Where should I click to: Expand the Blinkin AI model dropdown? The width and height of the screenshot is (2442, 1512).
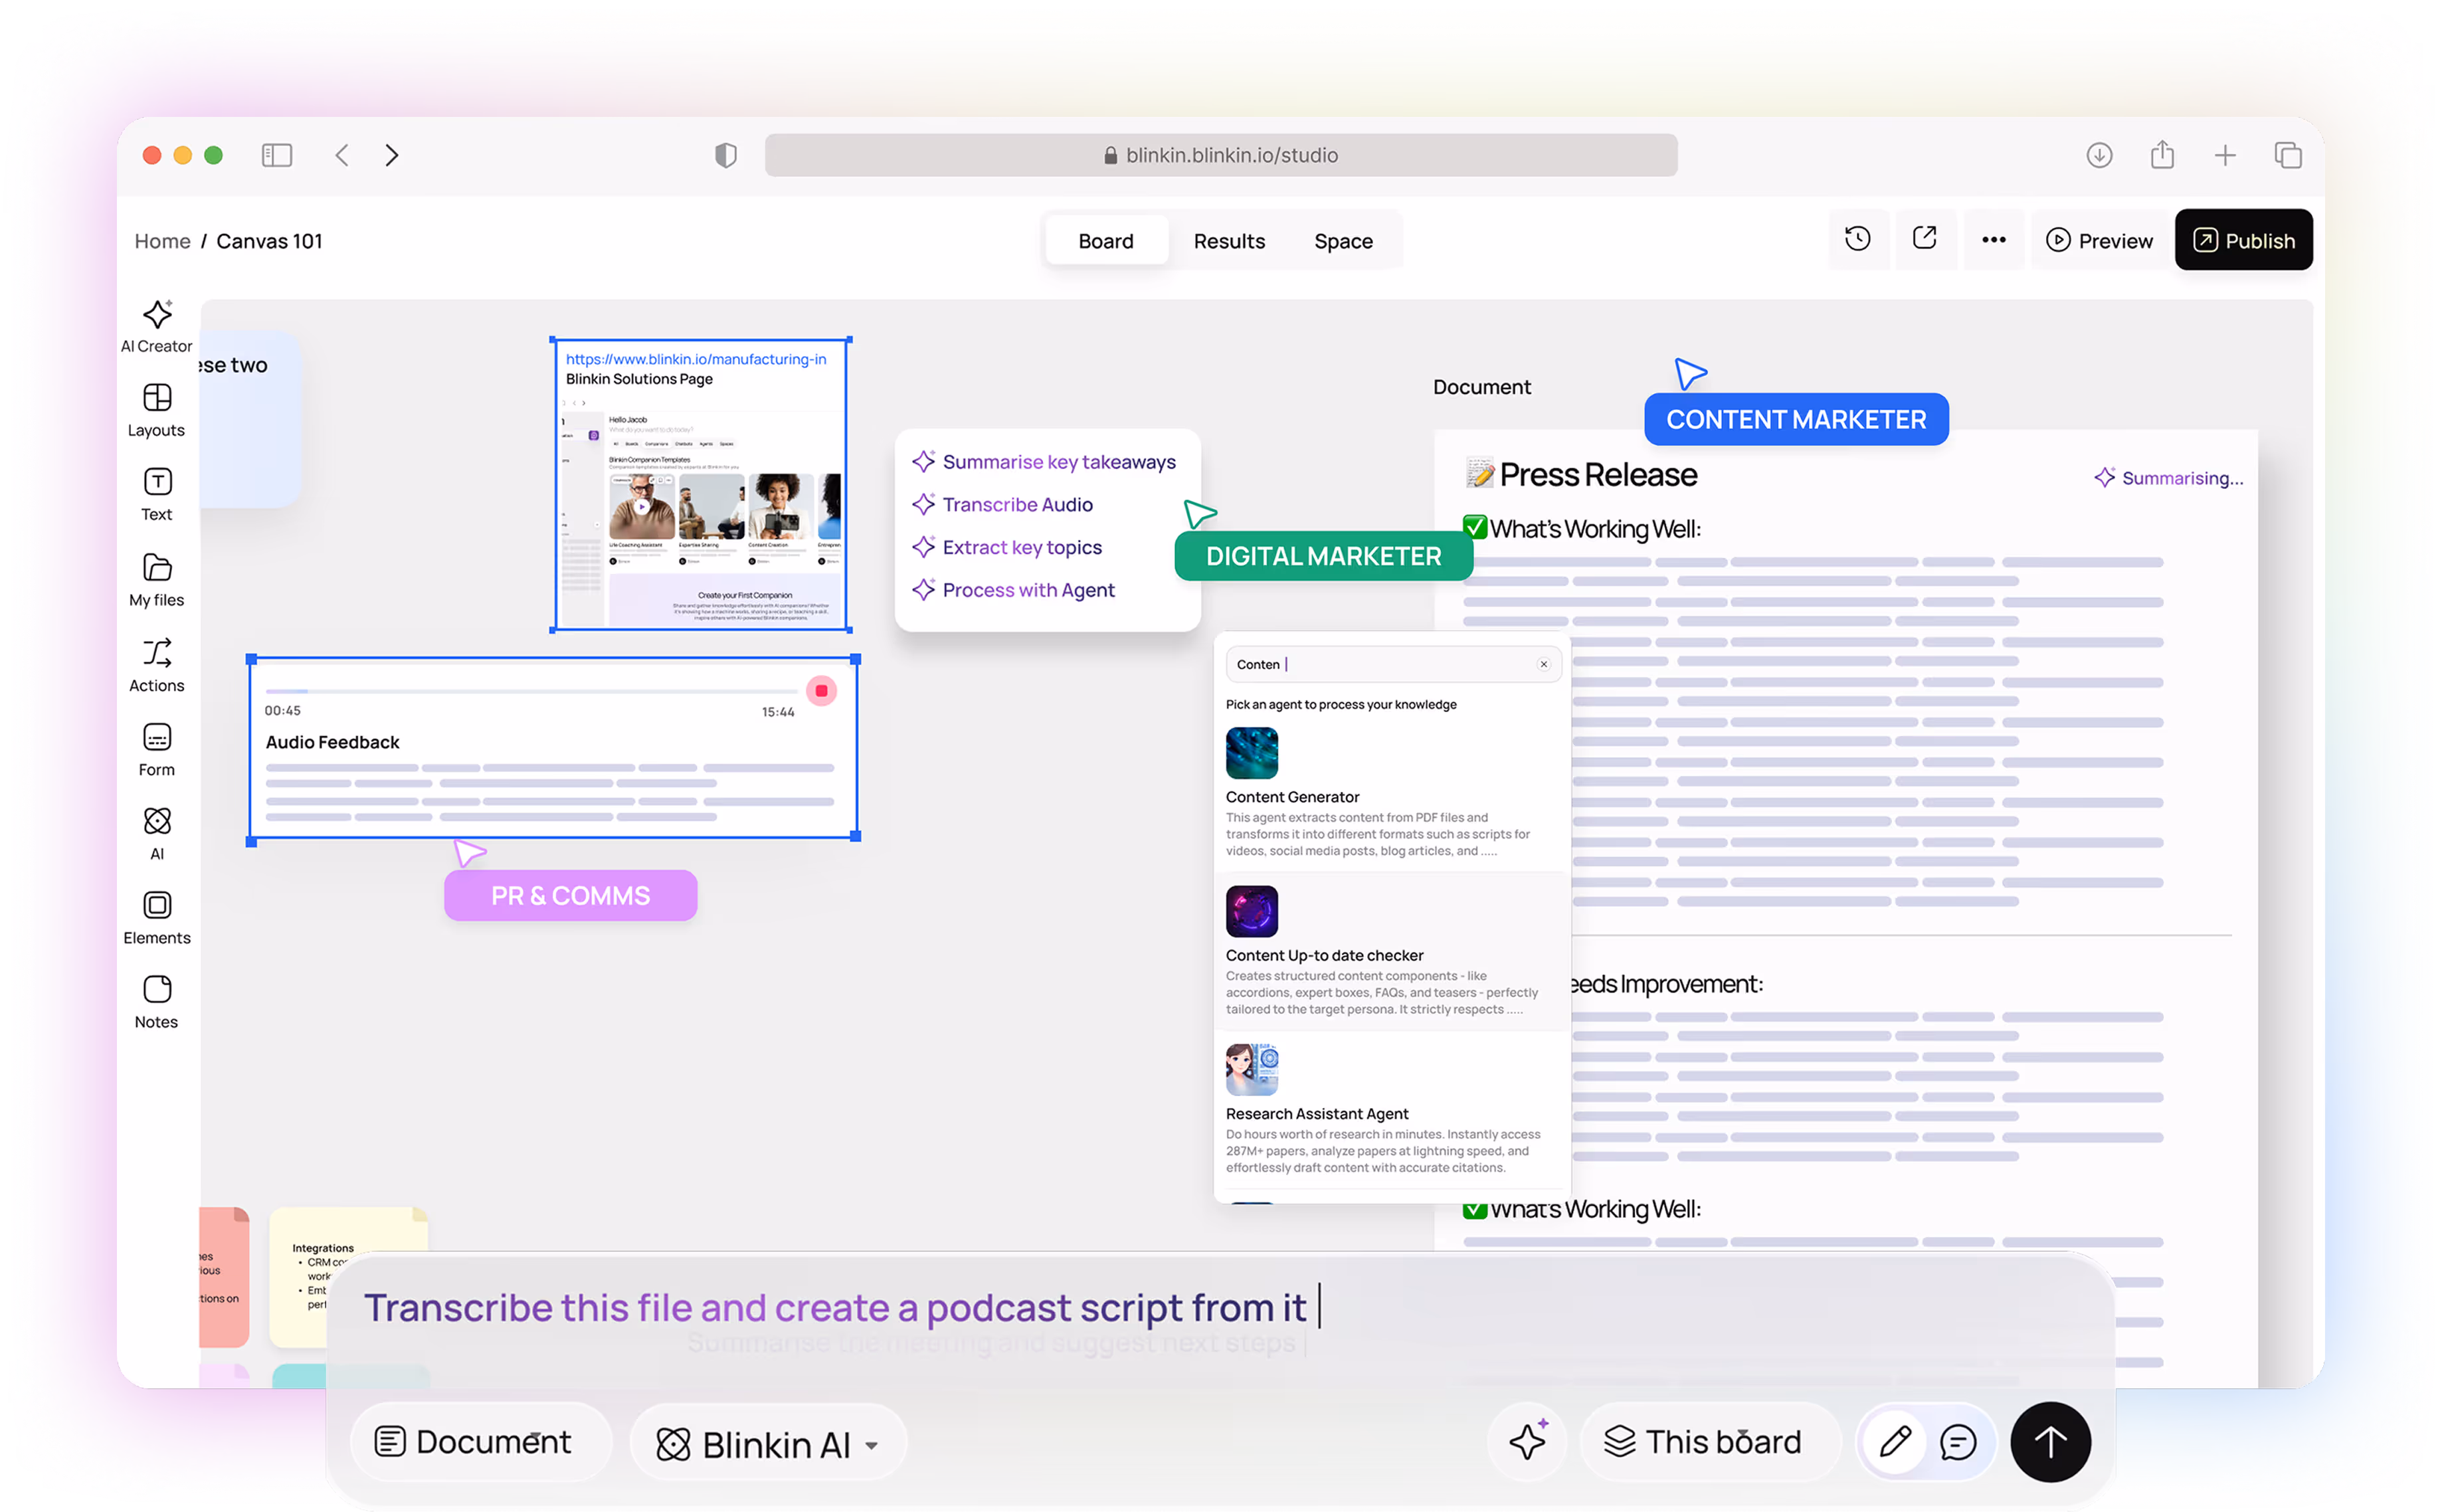(x=768, y=1444)
